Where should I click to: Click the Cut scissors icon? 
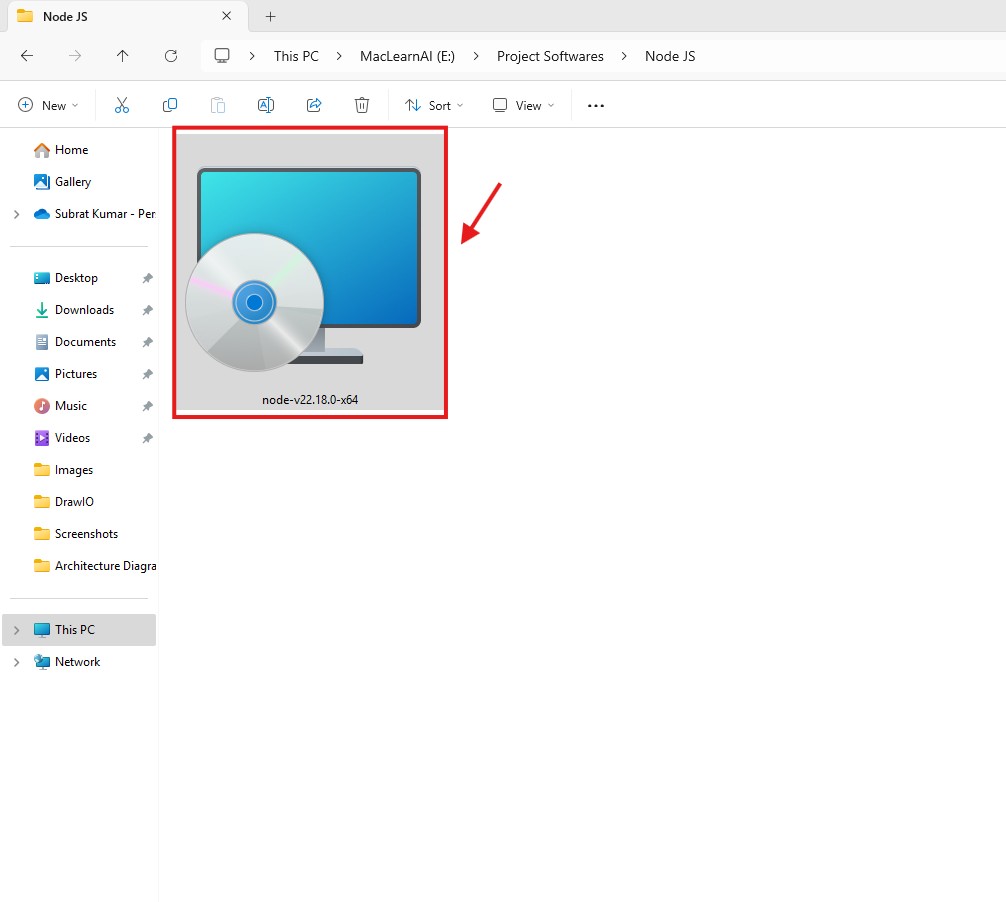click(122, 105)
